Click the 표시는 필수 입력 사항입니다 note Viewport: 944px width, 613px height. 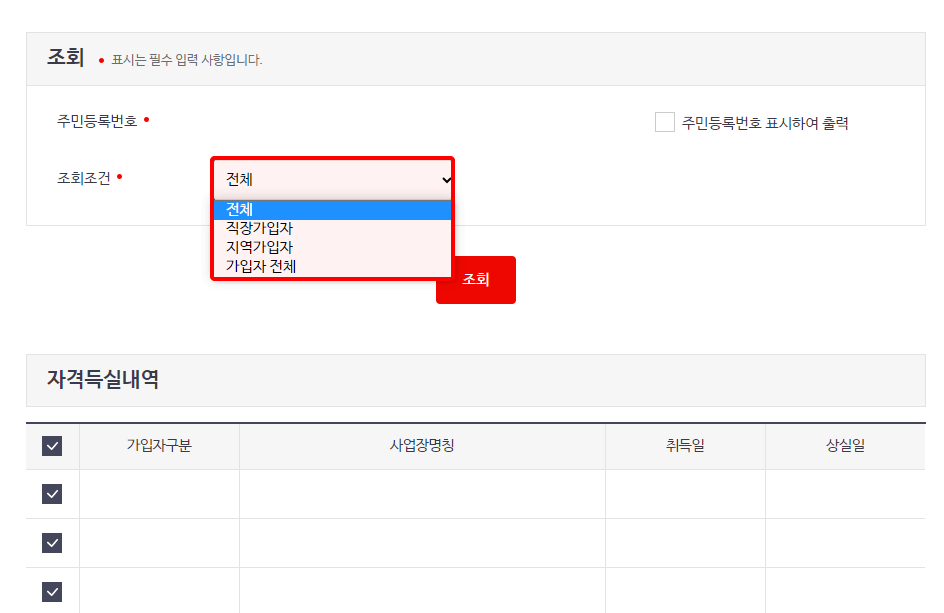tap(187, 60)
